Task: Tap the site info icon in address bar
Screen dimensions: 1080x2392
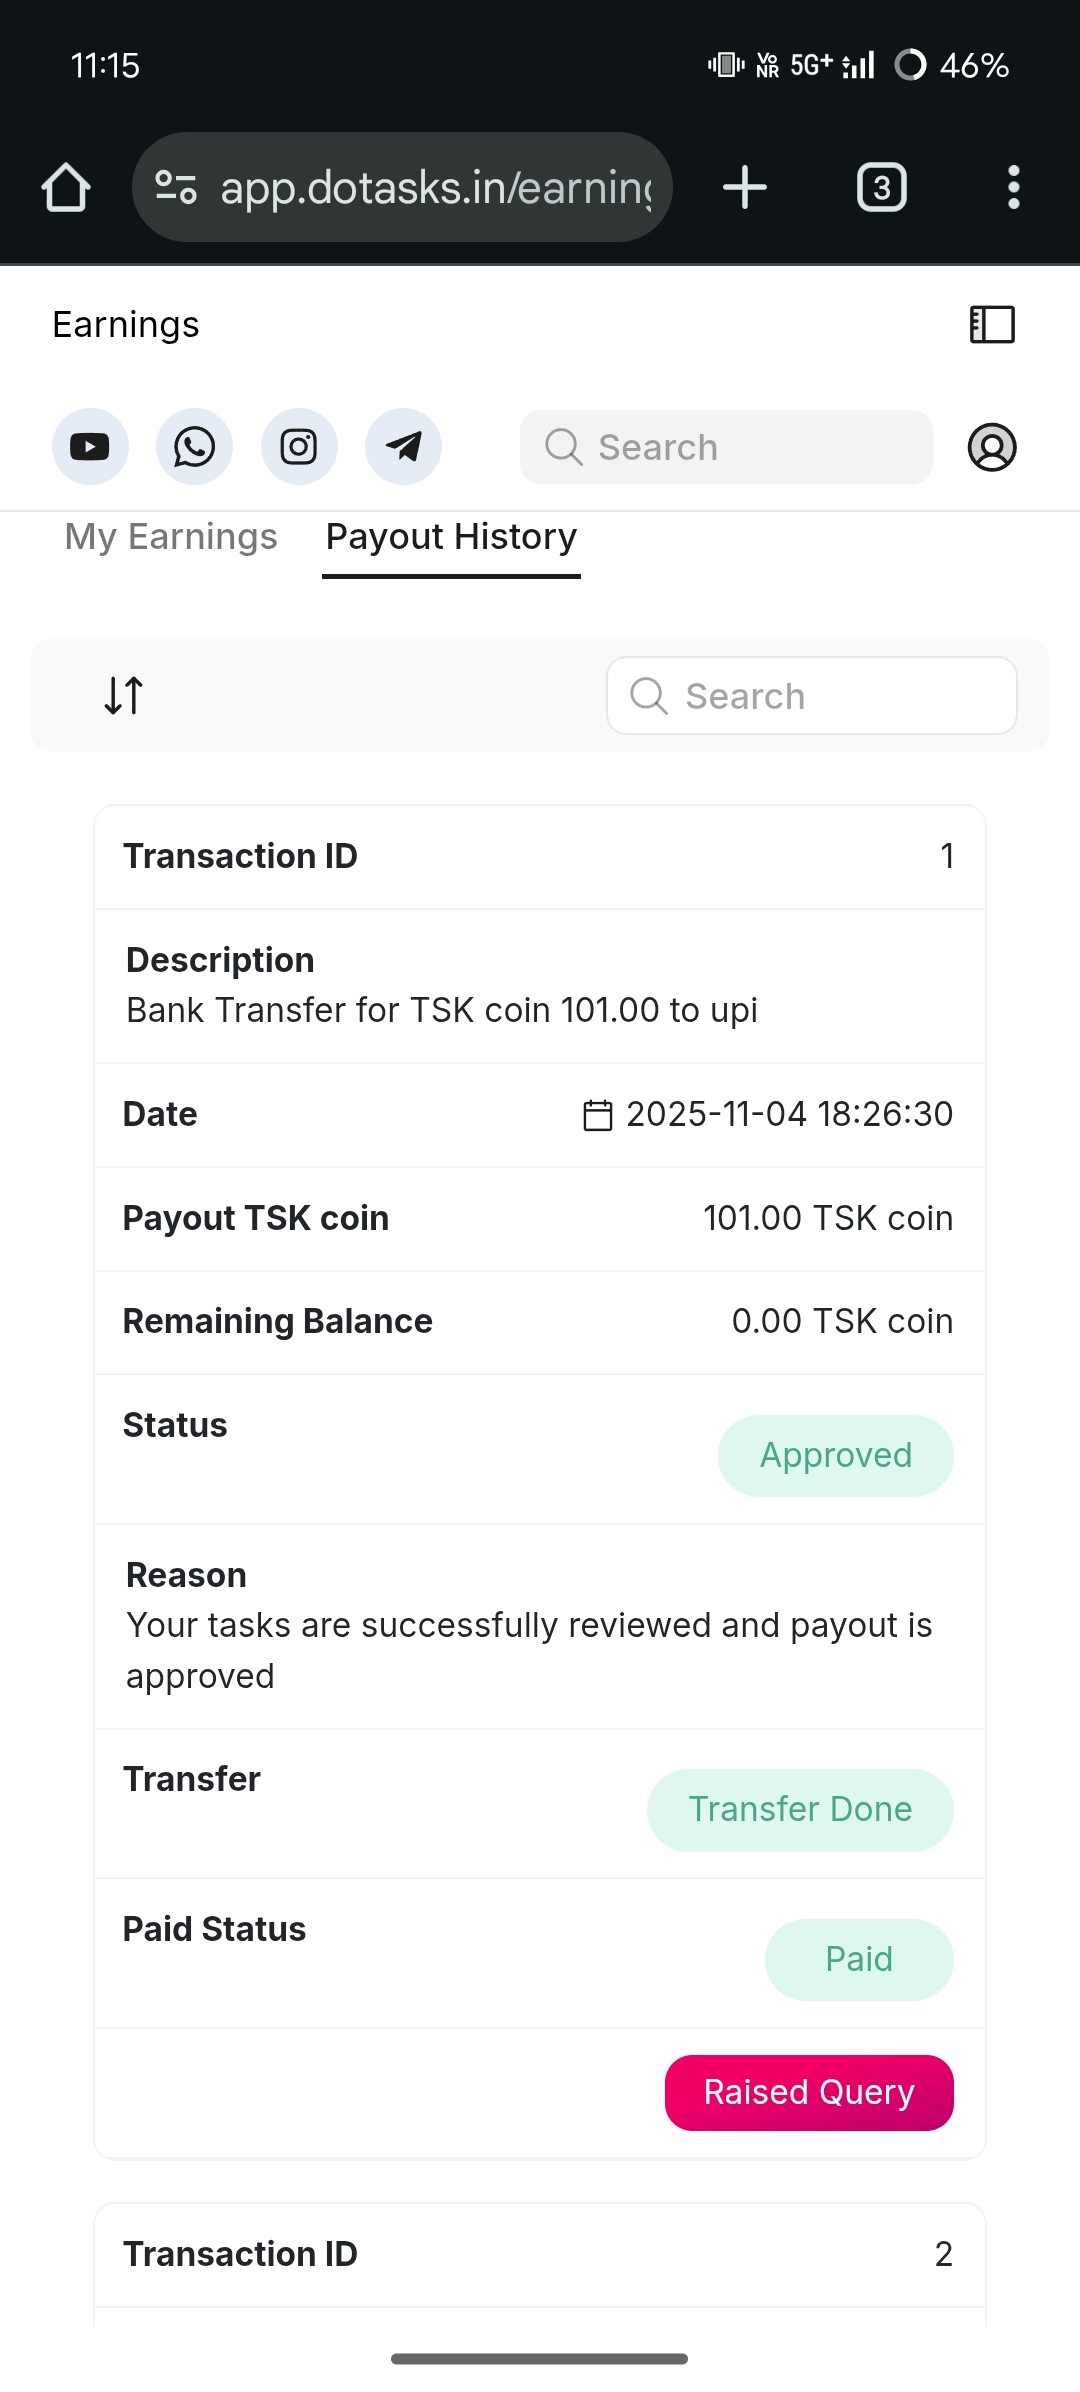Action: (176, 187)
